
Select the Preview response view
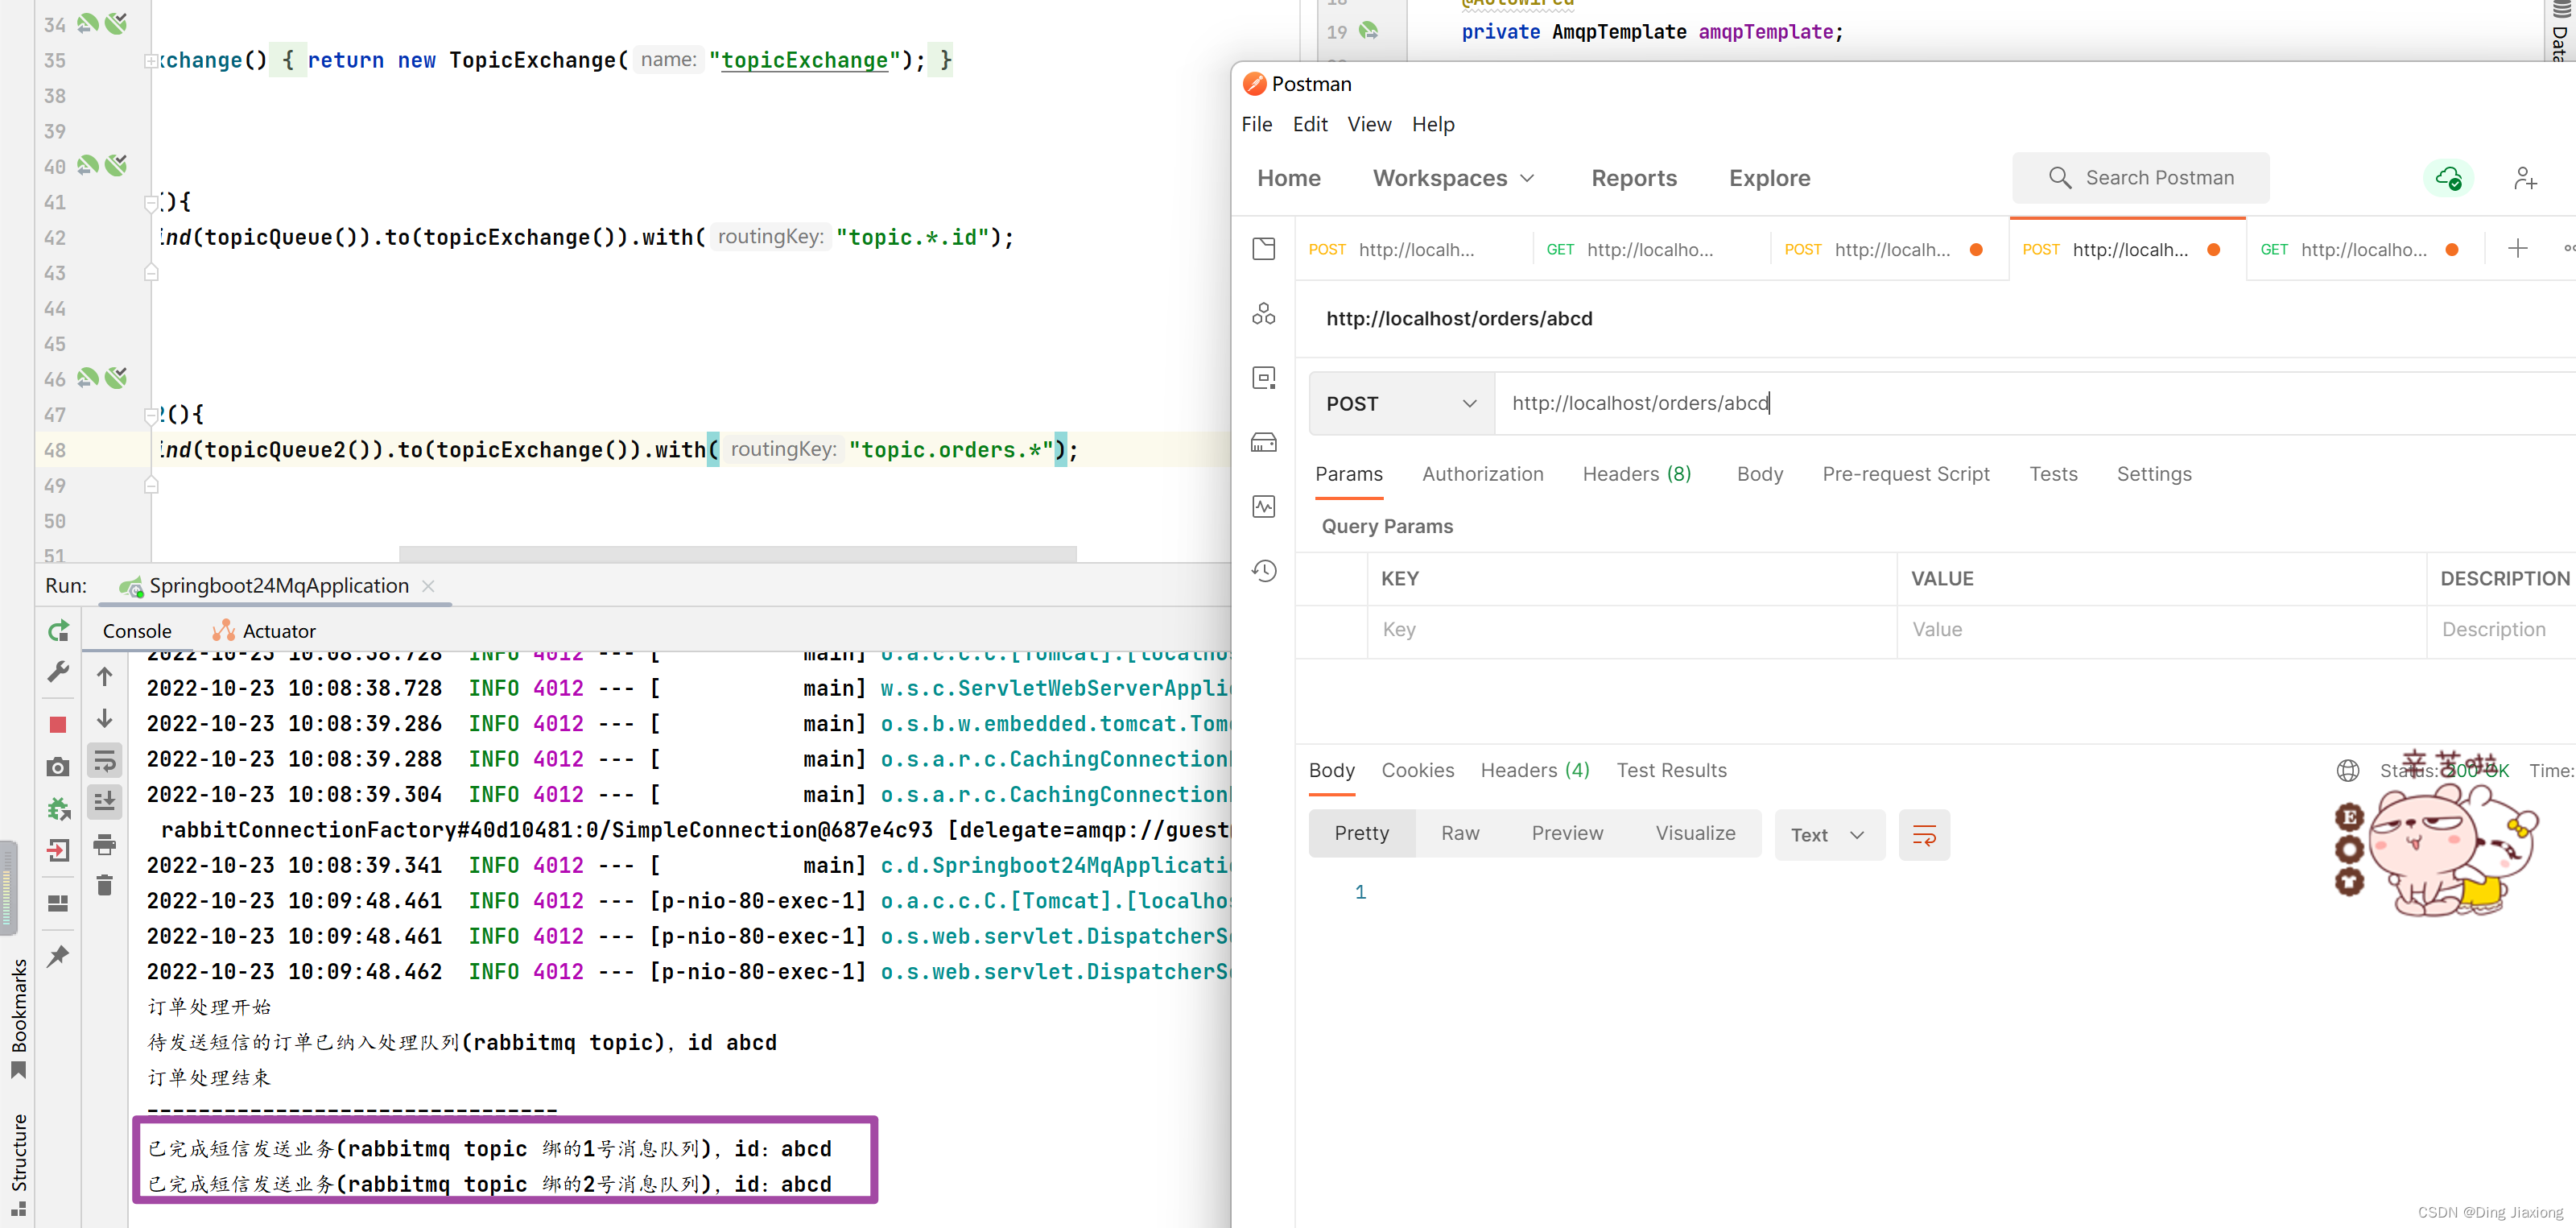(1567, 834)
